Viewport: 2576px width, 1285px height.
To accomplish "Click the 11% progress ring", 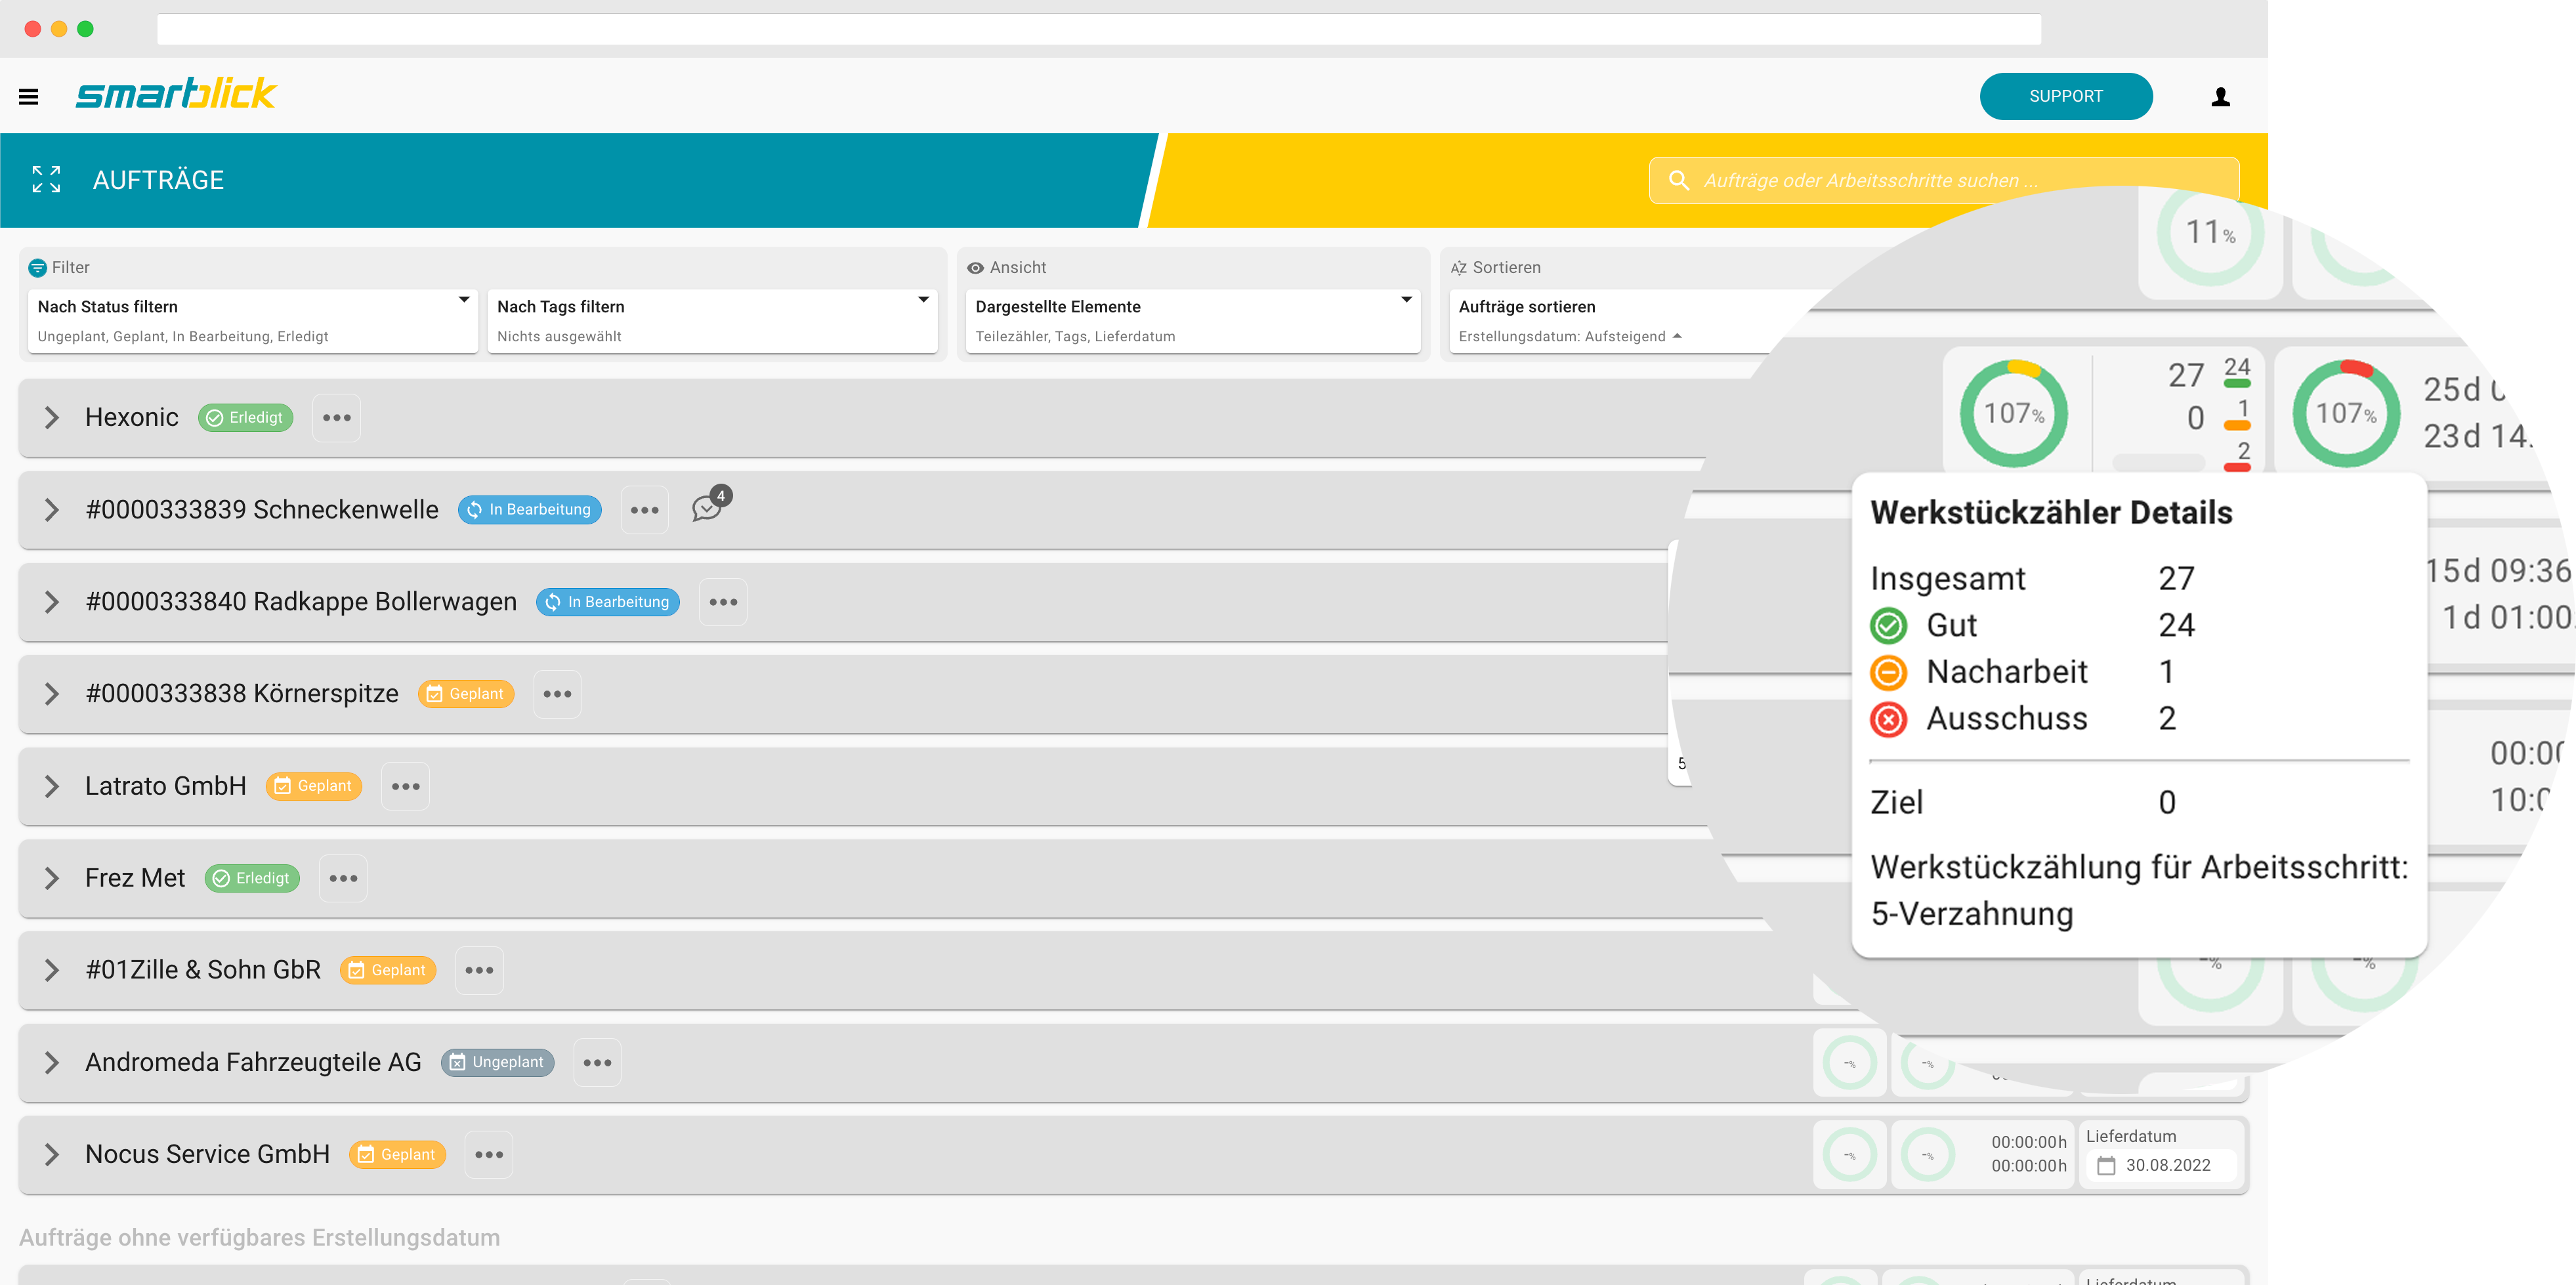I will (2210, 232).
